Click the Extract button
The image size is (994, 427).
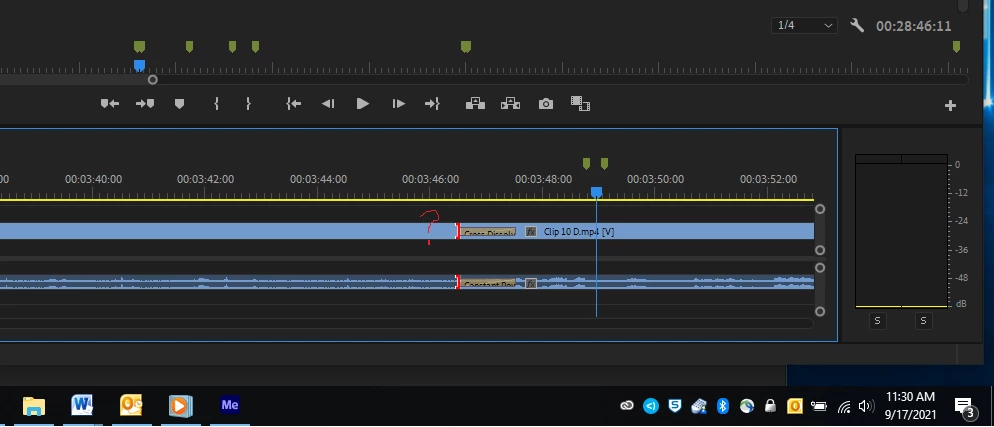(x=510, y=104)
